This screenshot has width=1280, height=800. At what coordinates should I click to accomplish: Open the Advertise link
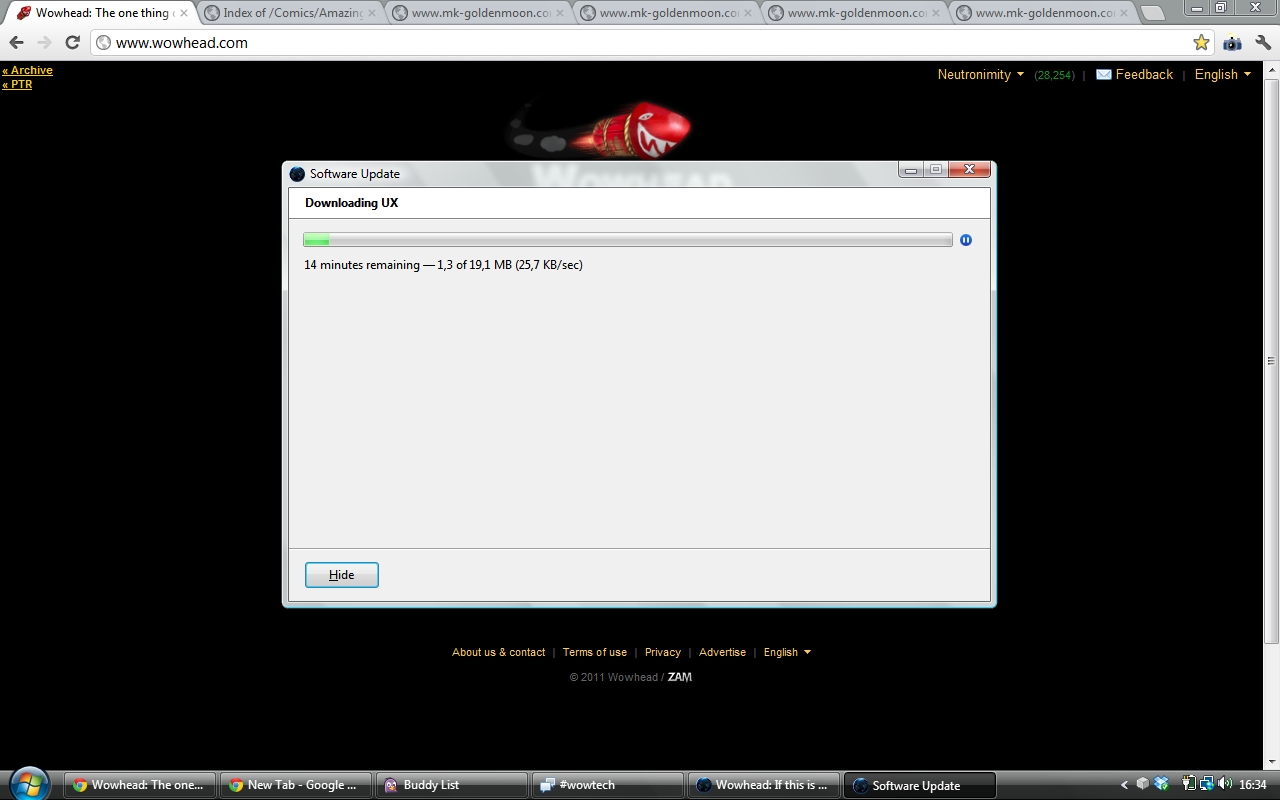[722, 652]
